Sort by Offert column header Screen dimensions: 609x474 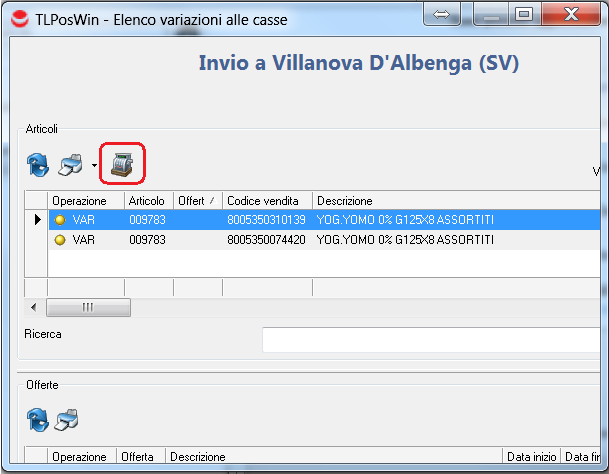pyautogui.click(x=198, y=201)
